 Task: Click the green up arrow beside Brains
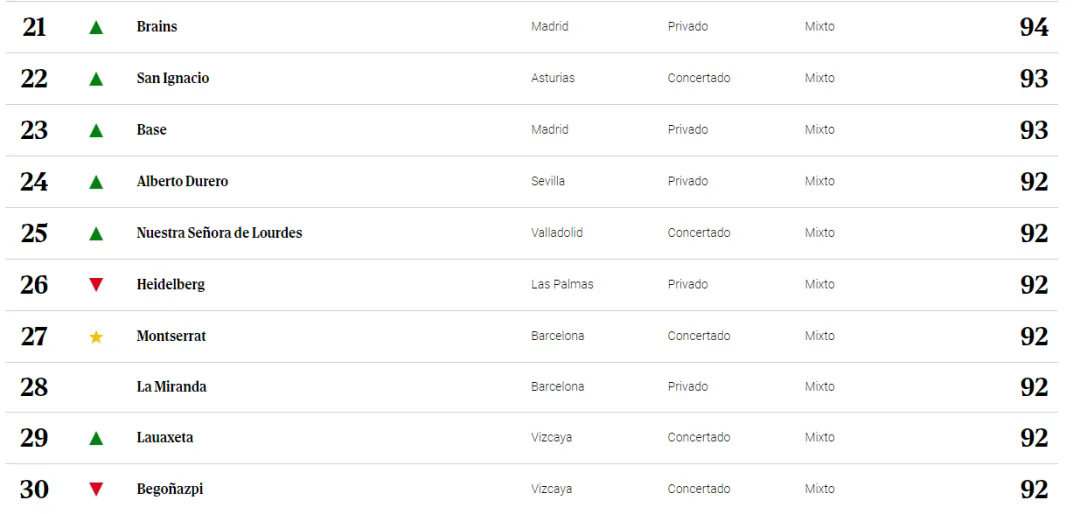96,28
